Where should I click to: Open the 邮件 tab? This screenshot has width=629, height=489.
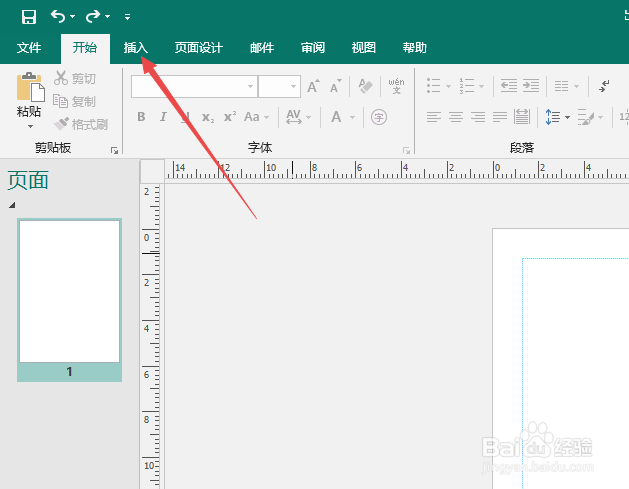[262, 48]
